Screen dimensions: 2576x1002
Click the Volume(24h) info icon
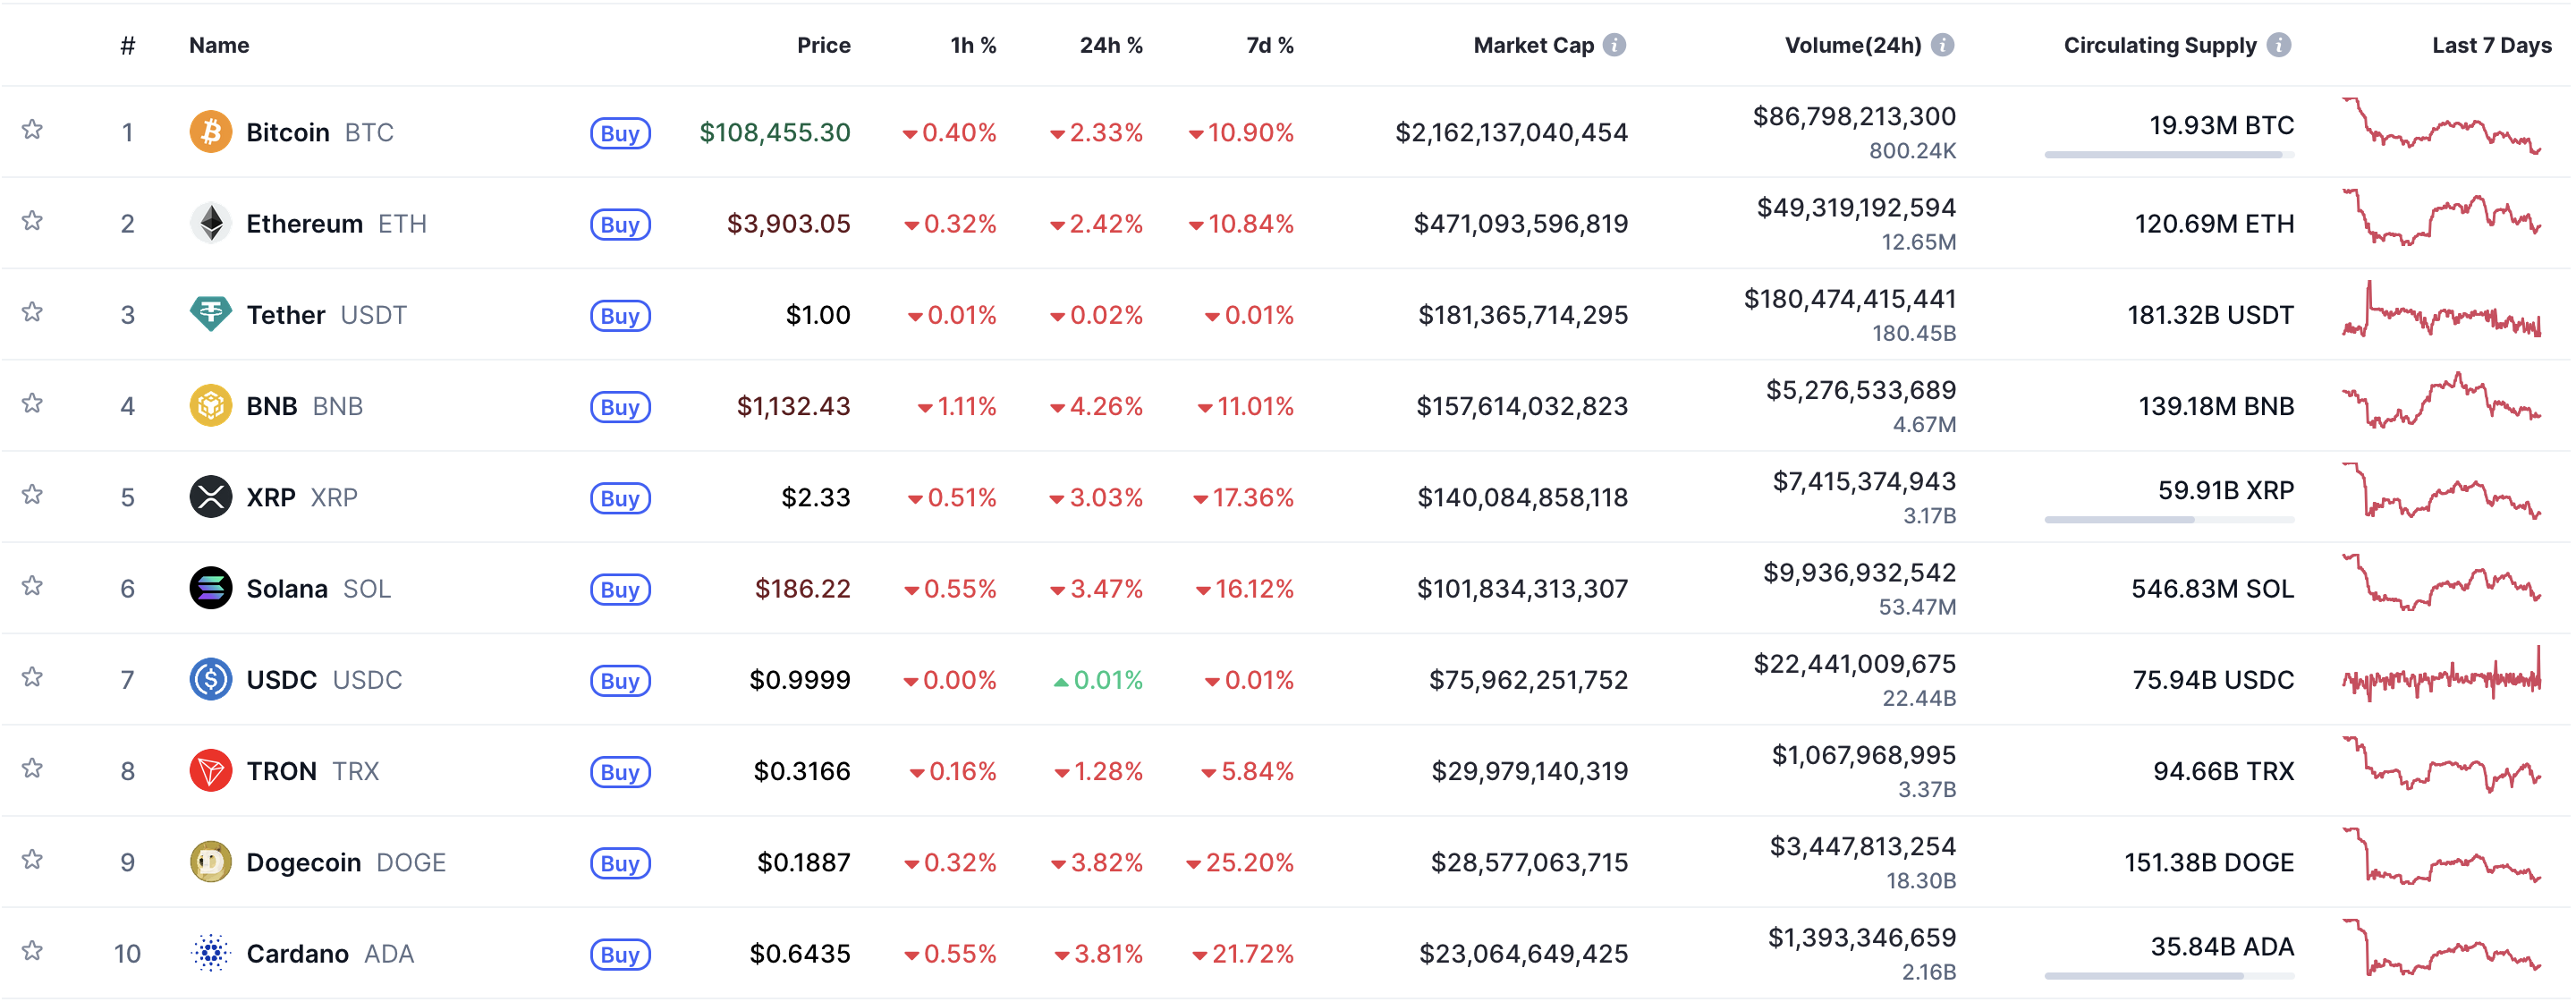pyautogui.click(x=1941, y=44)
